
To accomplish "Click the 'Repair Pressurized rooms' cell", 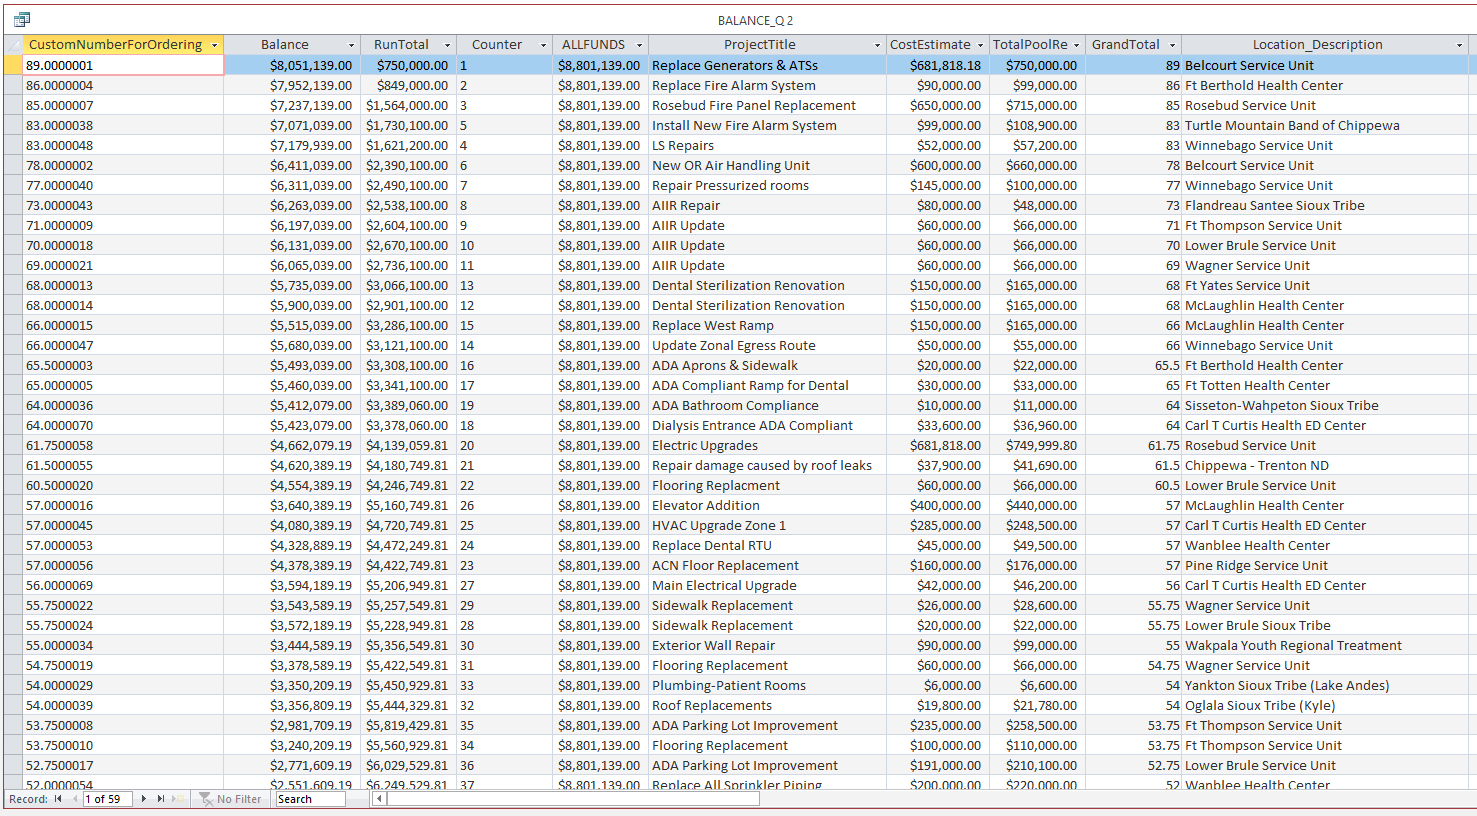I will tap(767, 185).
